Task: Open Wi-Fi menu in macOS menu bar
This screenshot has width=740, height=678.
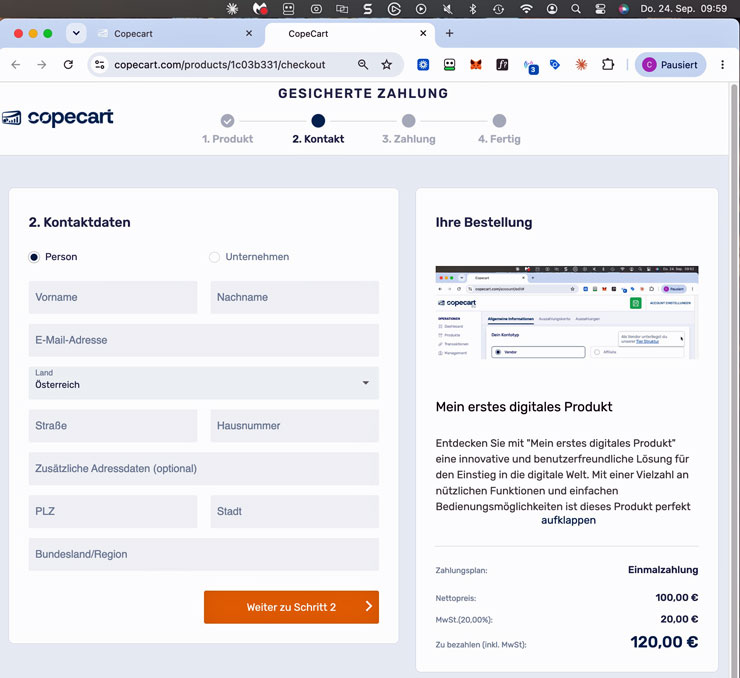Action: click(x=526, y=8)
